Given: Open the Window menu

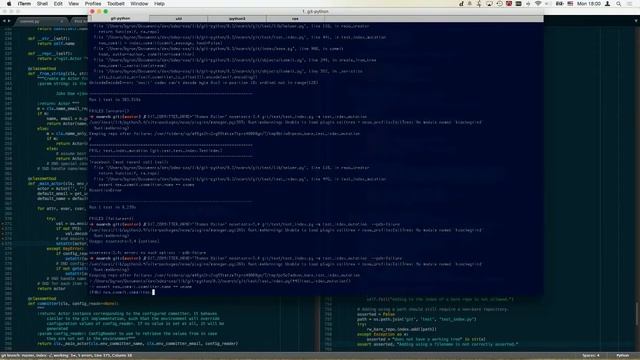Looking at the screenshot, I should tap(139, 4).
